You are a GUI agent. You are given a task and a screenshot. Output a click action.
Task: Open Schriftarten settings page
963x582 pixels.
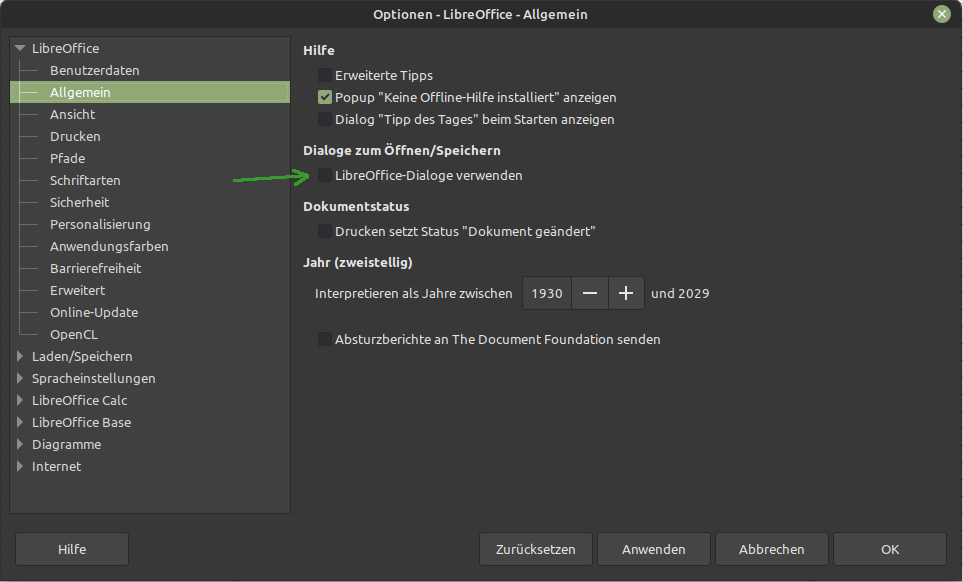(x=85, y=180)
